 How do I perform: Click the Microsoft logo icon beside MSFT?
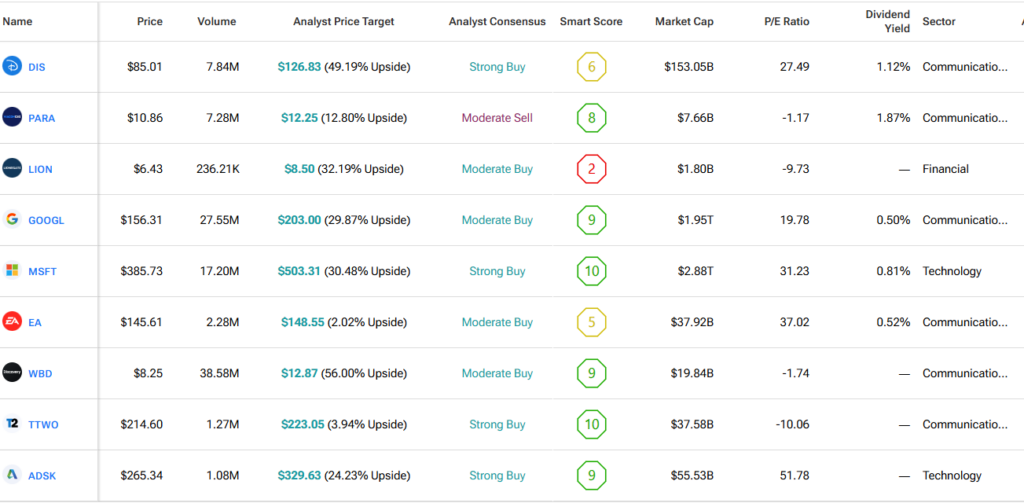12,271
